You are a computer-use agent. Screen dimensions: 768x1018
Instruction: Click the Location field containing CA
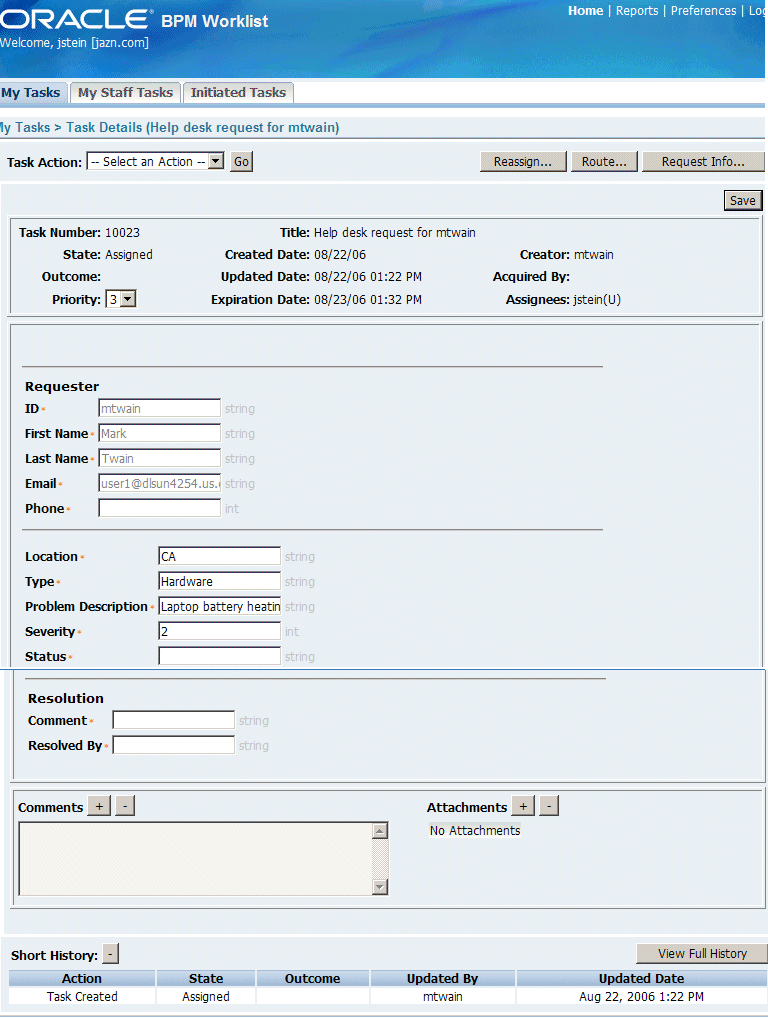(x=219, y=556)
